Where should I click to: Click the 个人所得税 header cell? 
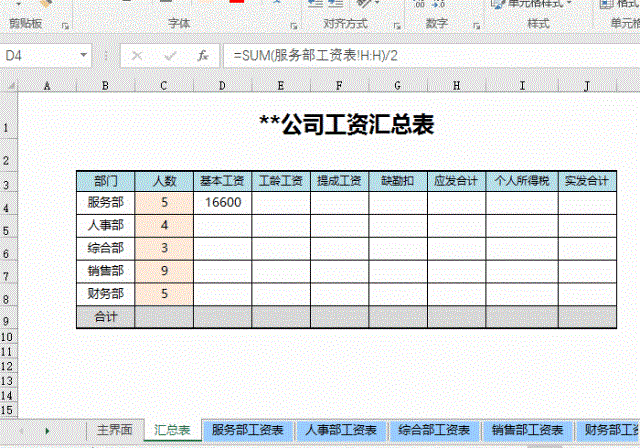coord(522,181)
